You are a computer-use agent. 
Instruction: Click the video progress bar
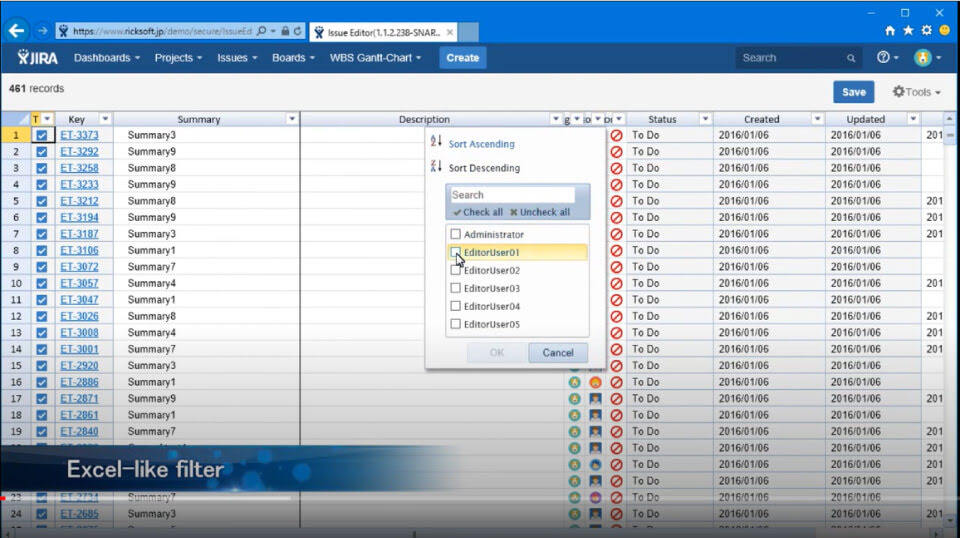point(150,497)
